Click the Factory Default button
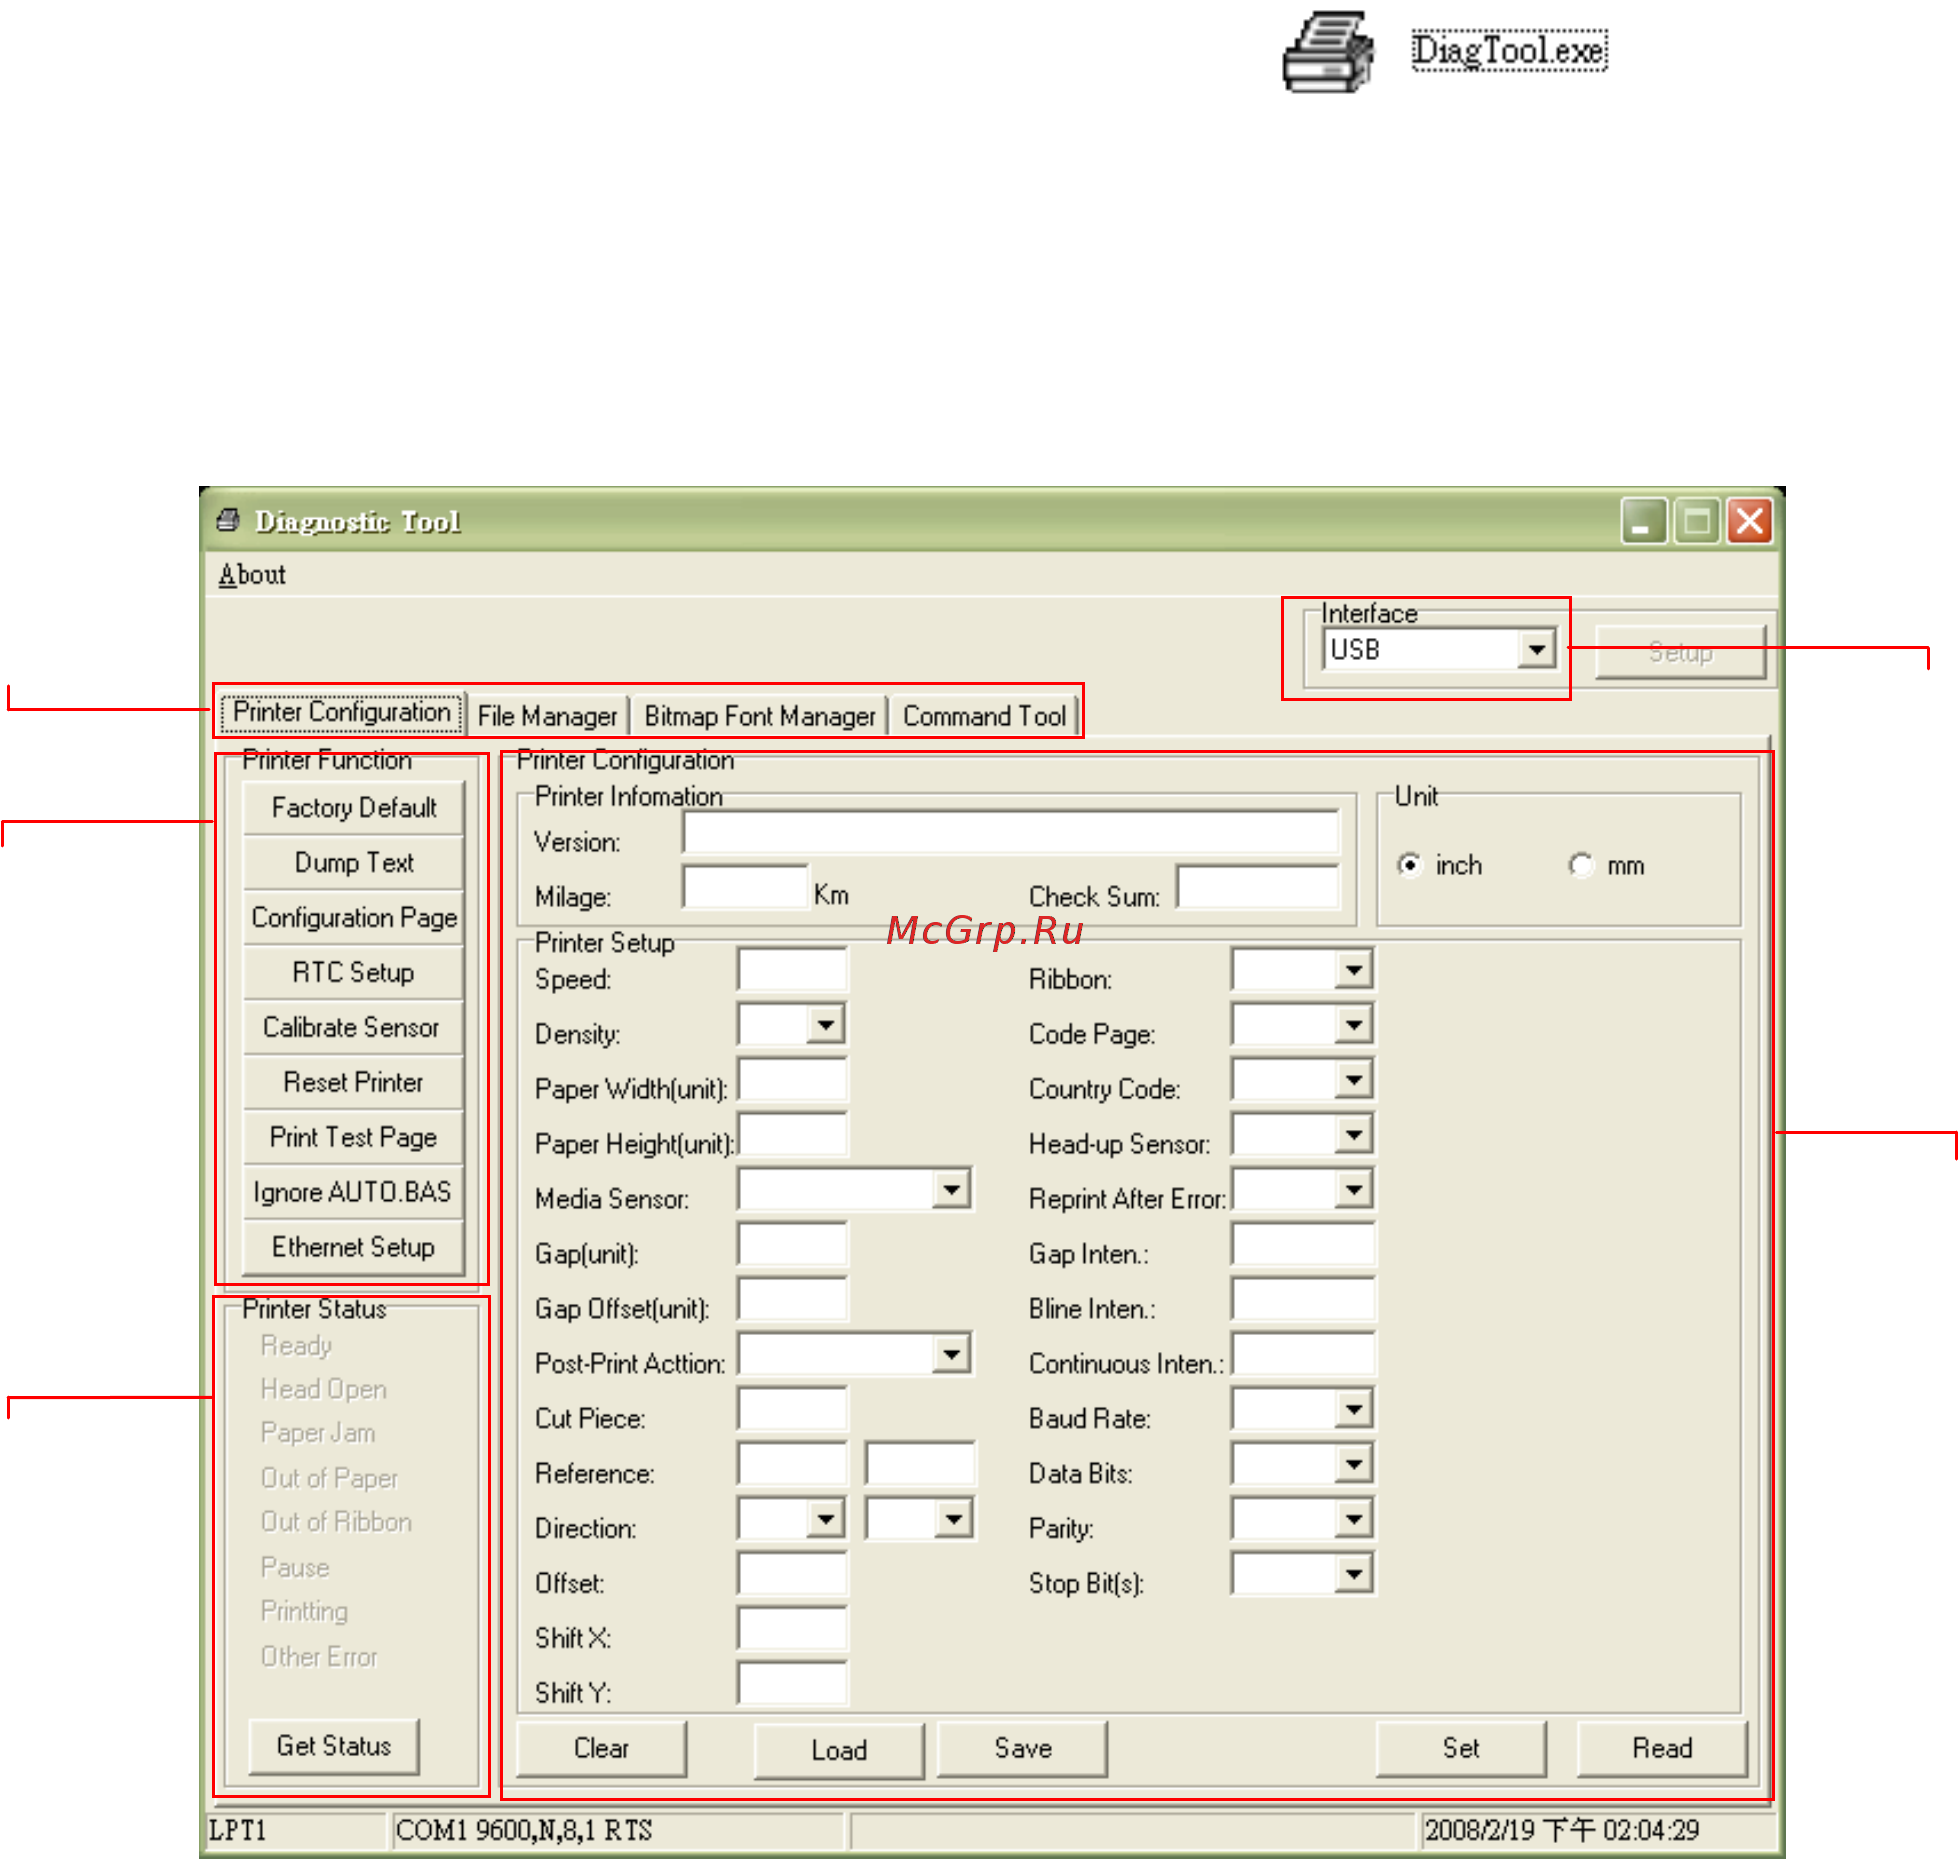 354,807
